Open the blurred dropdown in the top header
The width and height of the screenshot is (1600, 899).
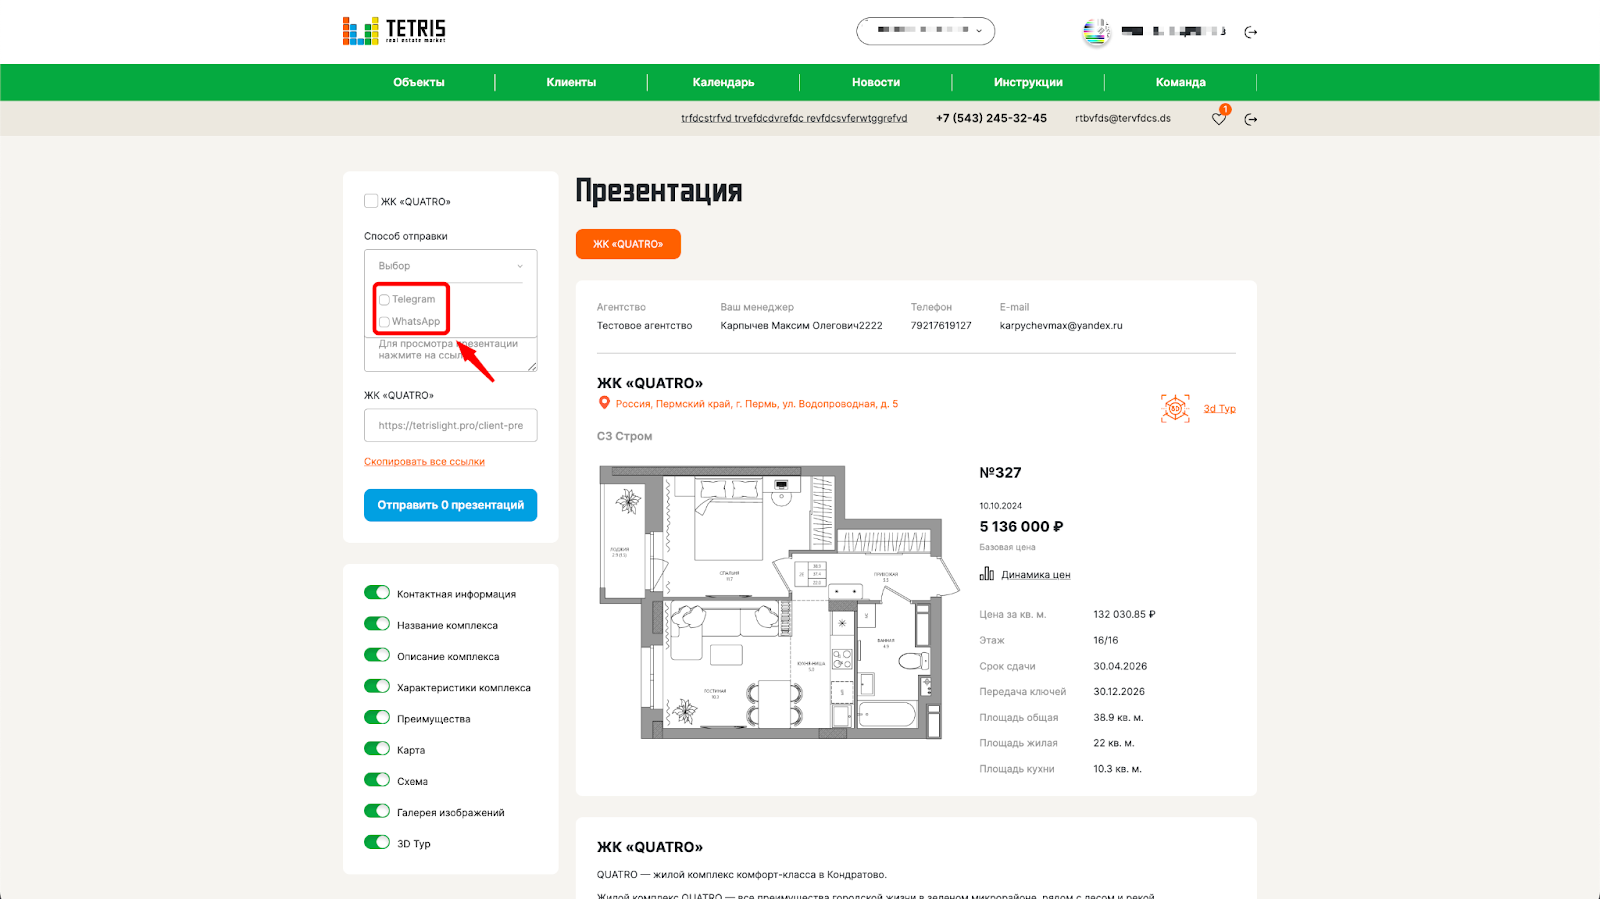pyautogui.click(x=925, y=31)
